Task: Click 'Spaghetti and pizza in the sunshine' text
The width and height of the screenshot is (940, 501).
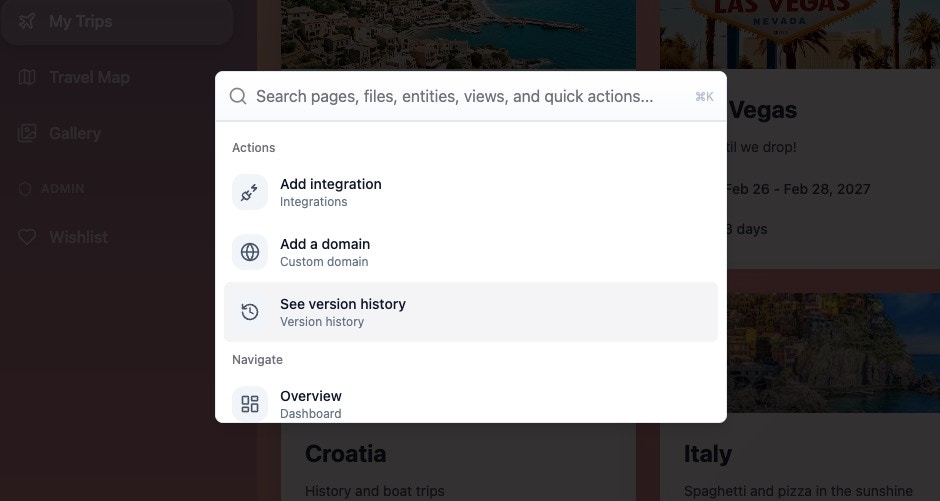Action: point(799,491)
